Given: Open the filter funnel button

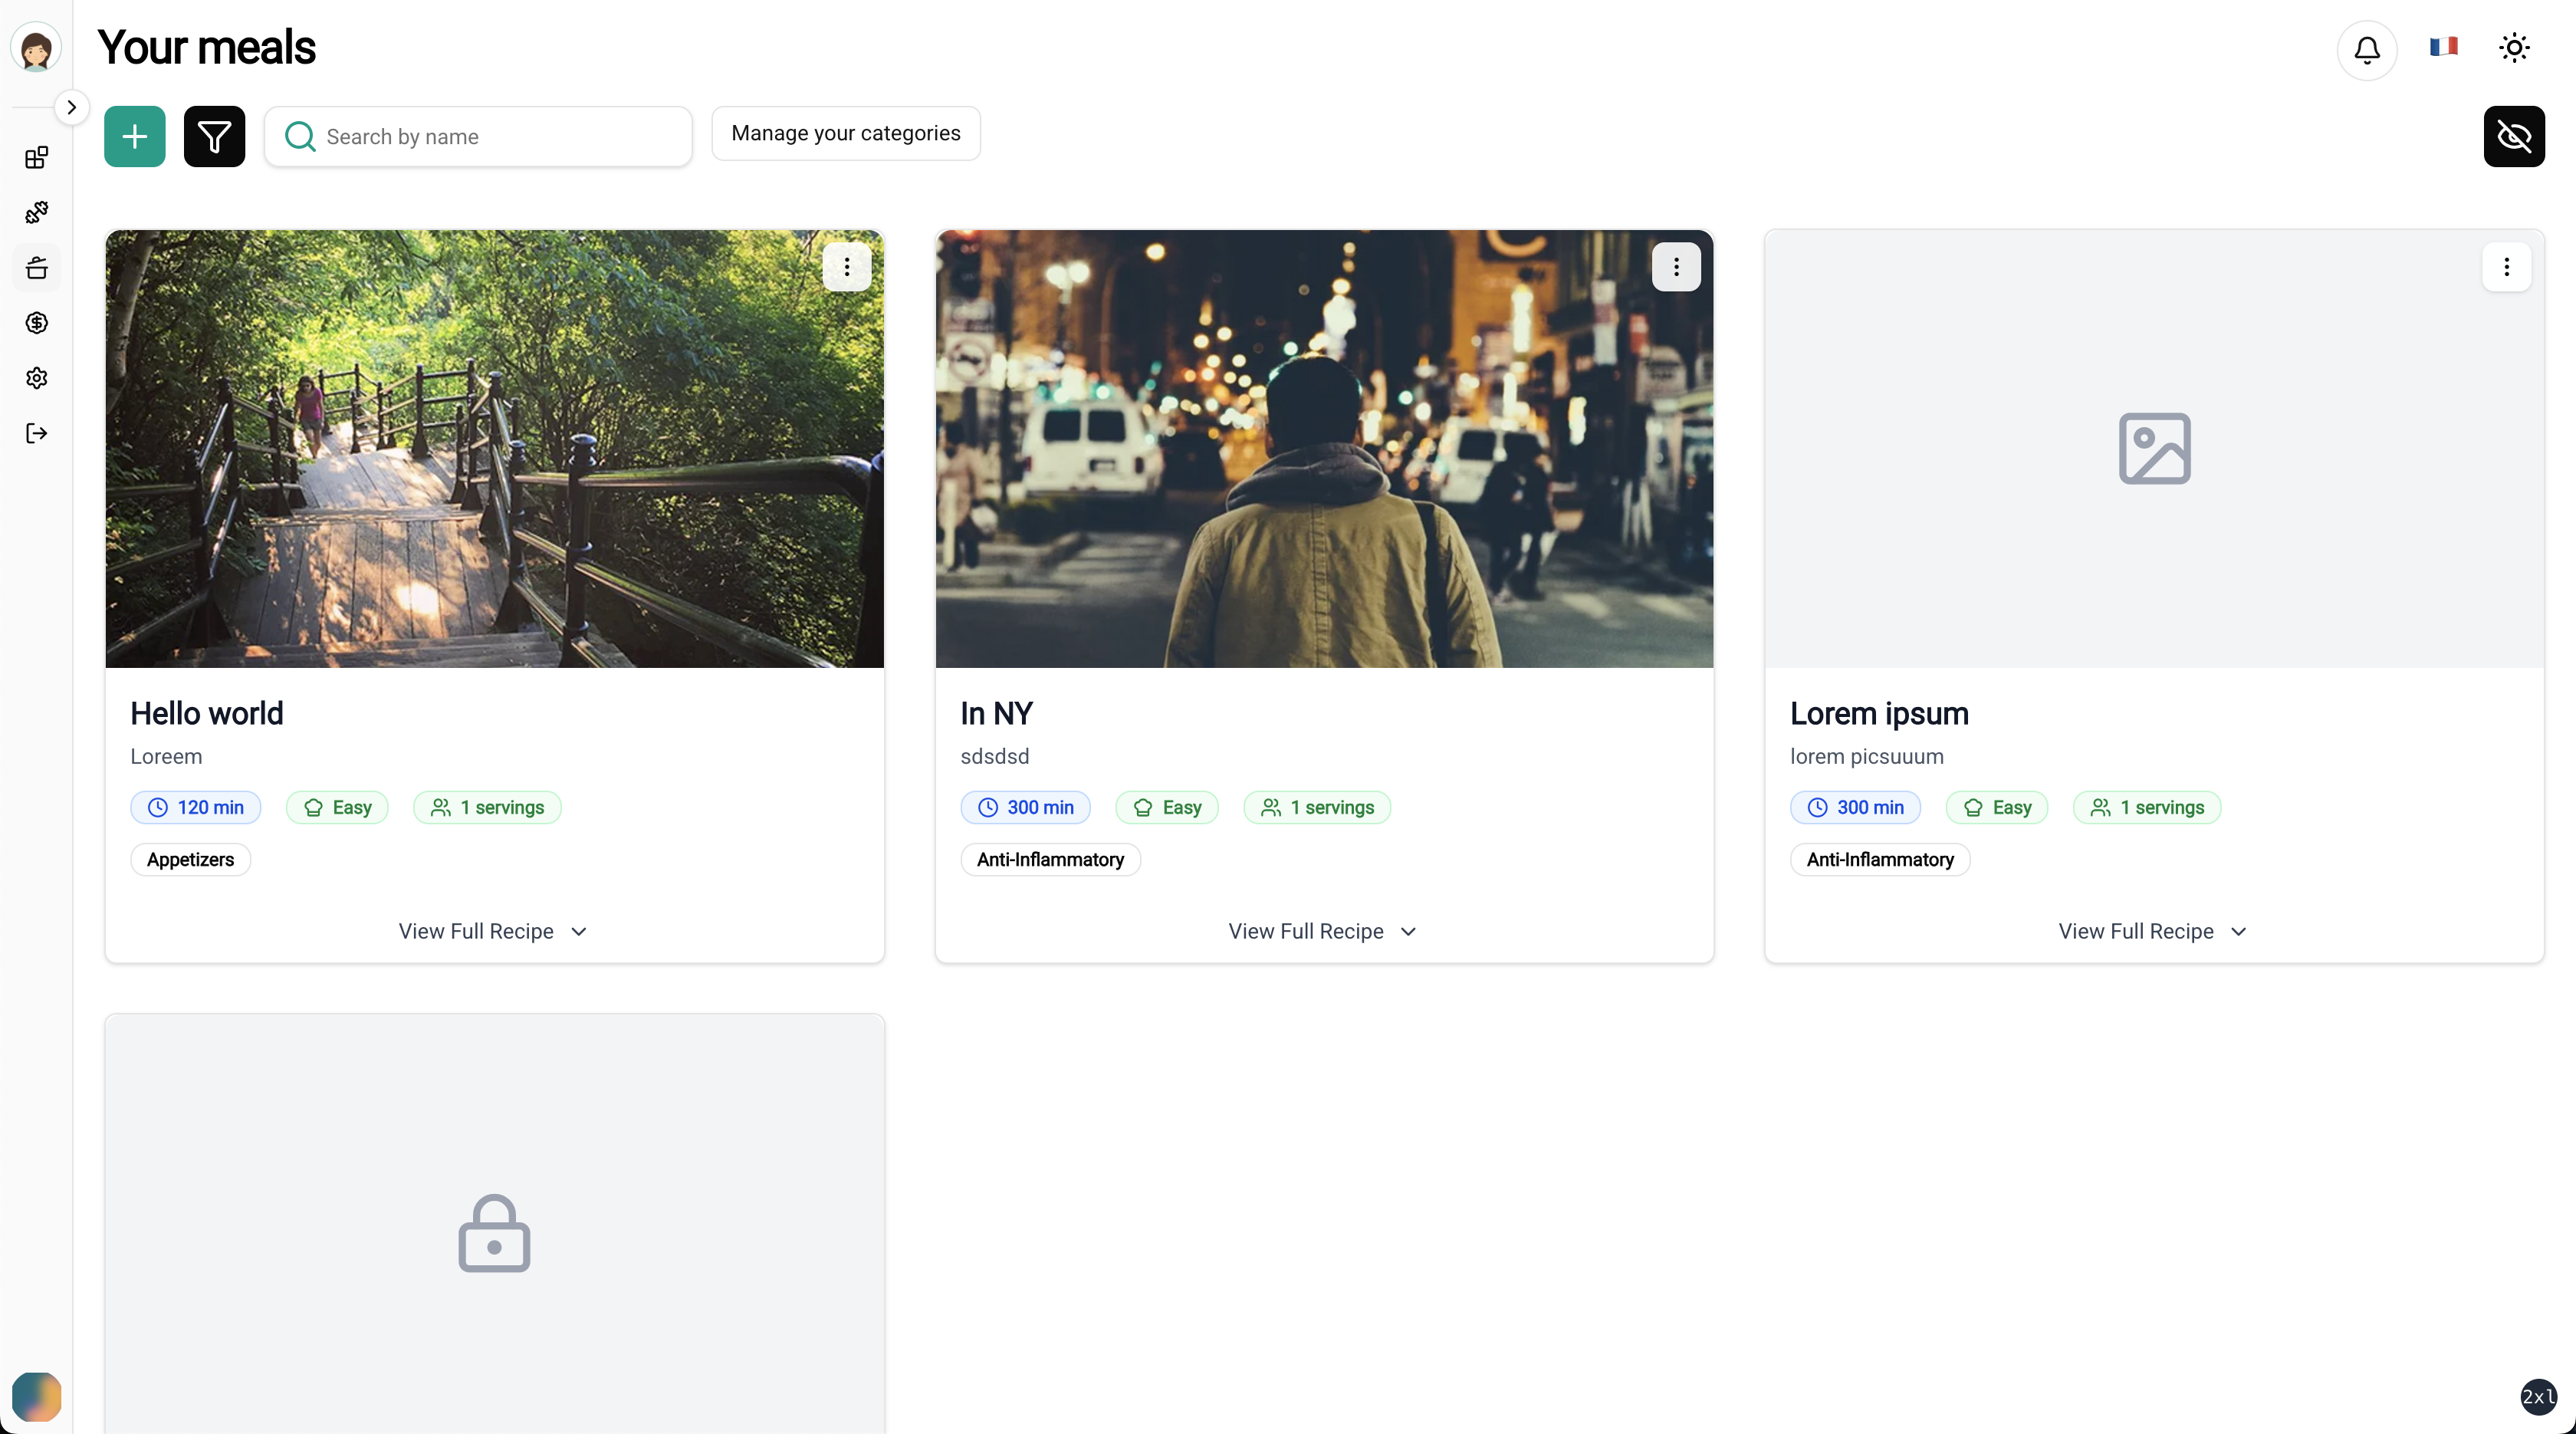Looking at the screenshot, I should 214,136.
